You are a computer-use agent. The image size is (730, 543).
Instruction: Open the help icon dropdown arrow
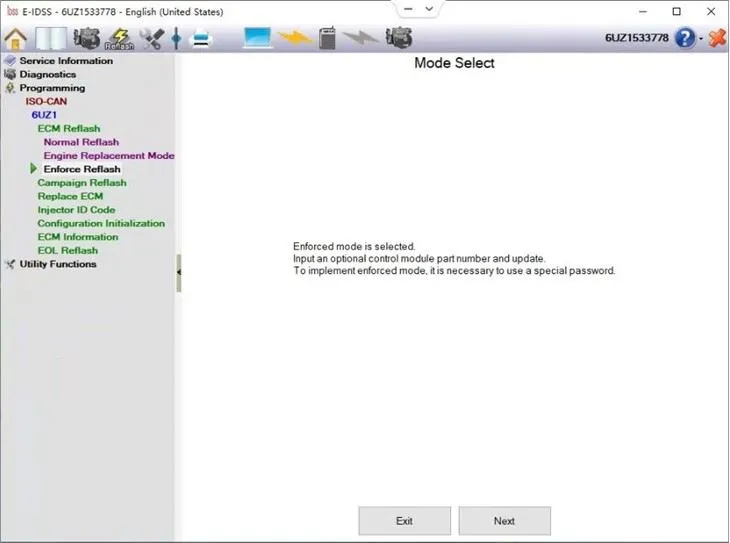pyautogui.click(x=701, y=39)
